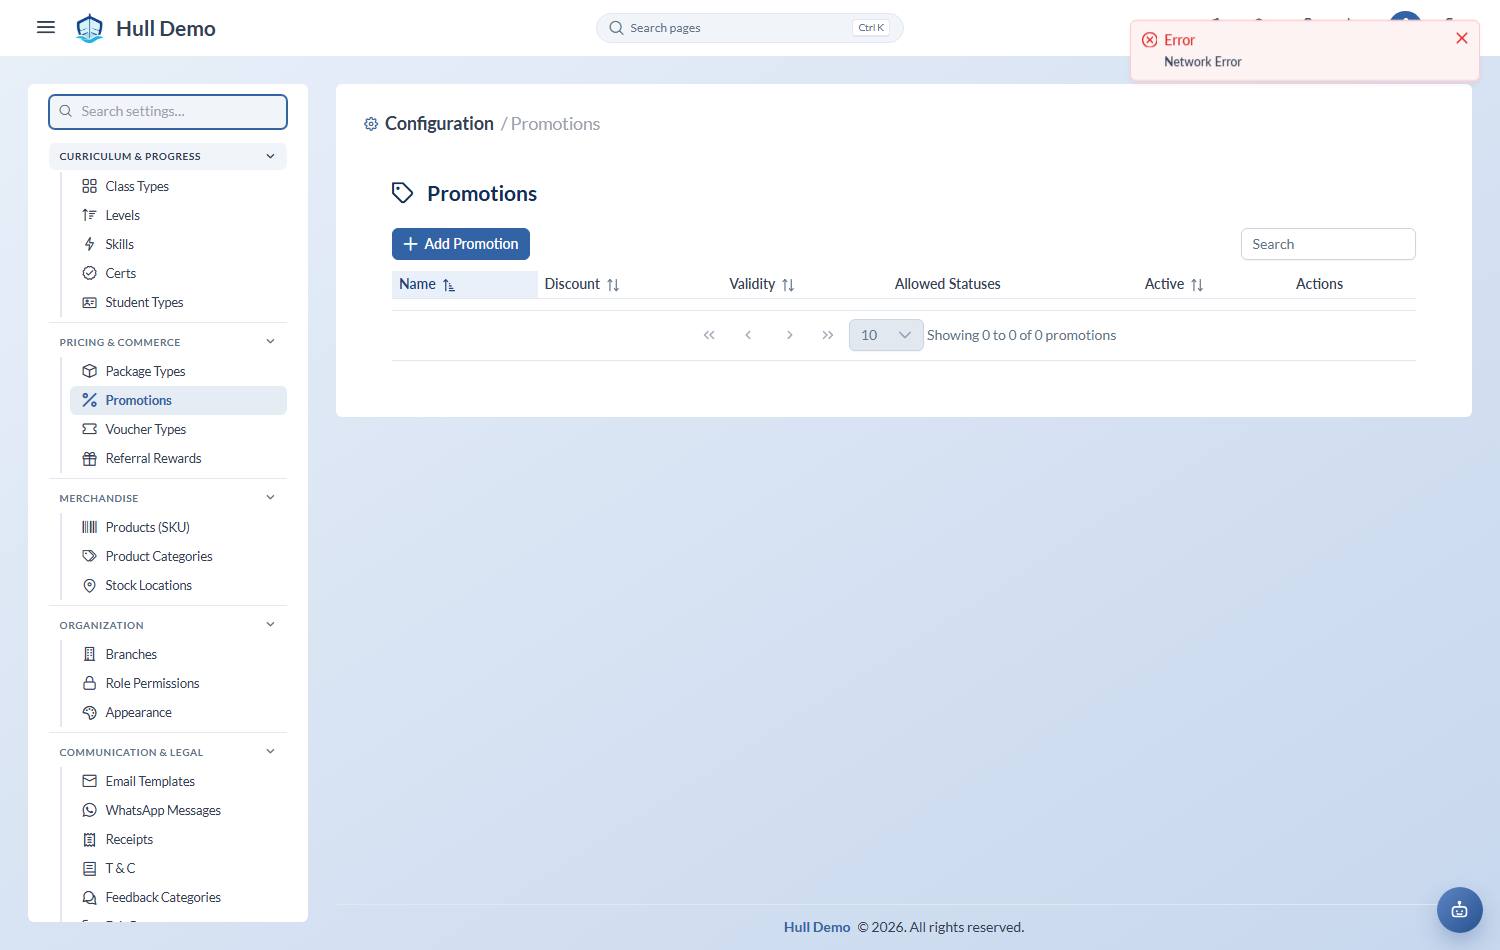Click the Appearance palette icon
1500x950 pixels.
tap(89, 712)
